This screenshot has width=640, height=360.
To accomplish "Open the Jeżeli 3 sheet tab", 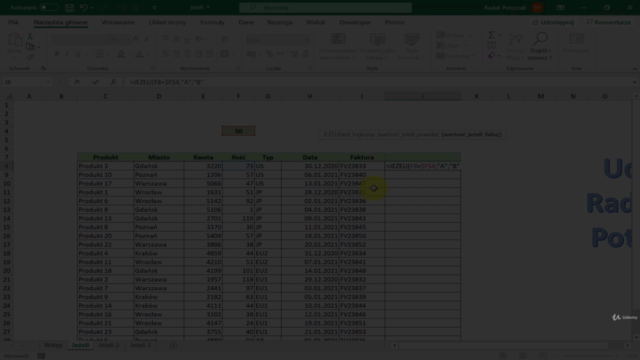I will tap(140, 345).
